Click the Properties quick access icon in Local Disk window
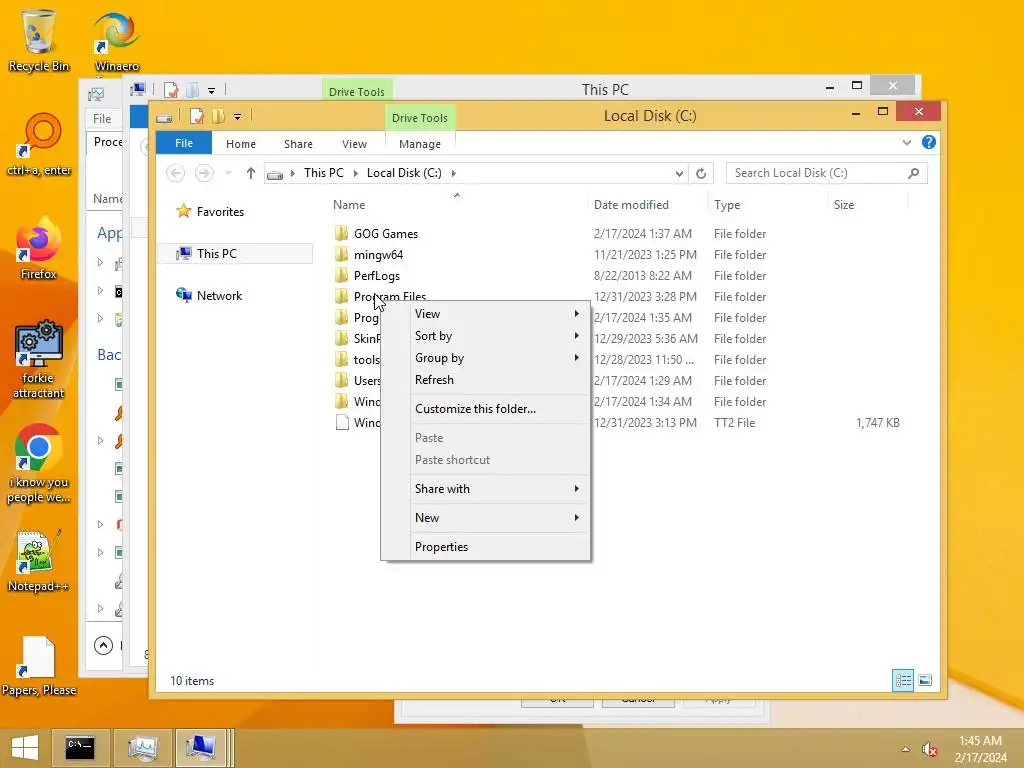 pyautogui.click(x=197, y=116)
